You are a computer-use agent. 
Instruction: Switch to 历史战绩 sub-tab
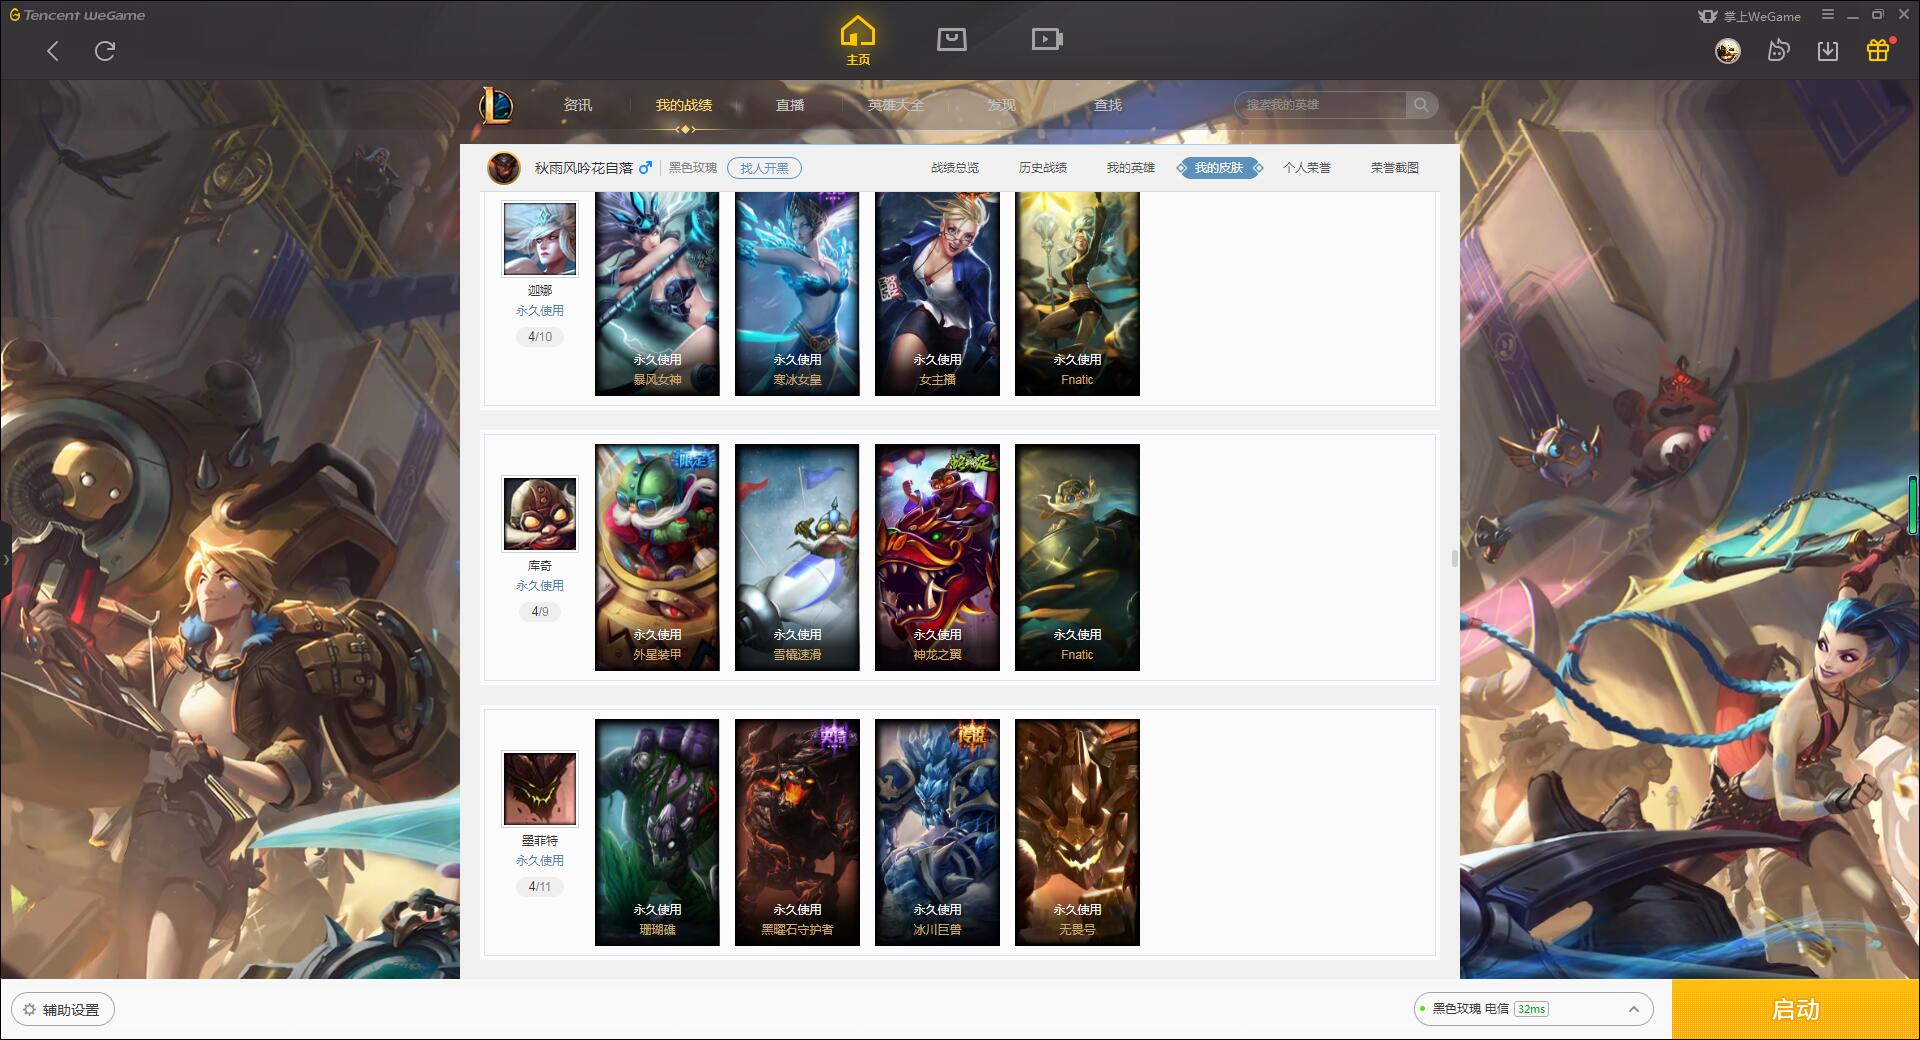click(x=1043, y=168)
